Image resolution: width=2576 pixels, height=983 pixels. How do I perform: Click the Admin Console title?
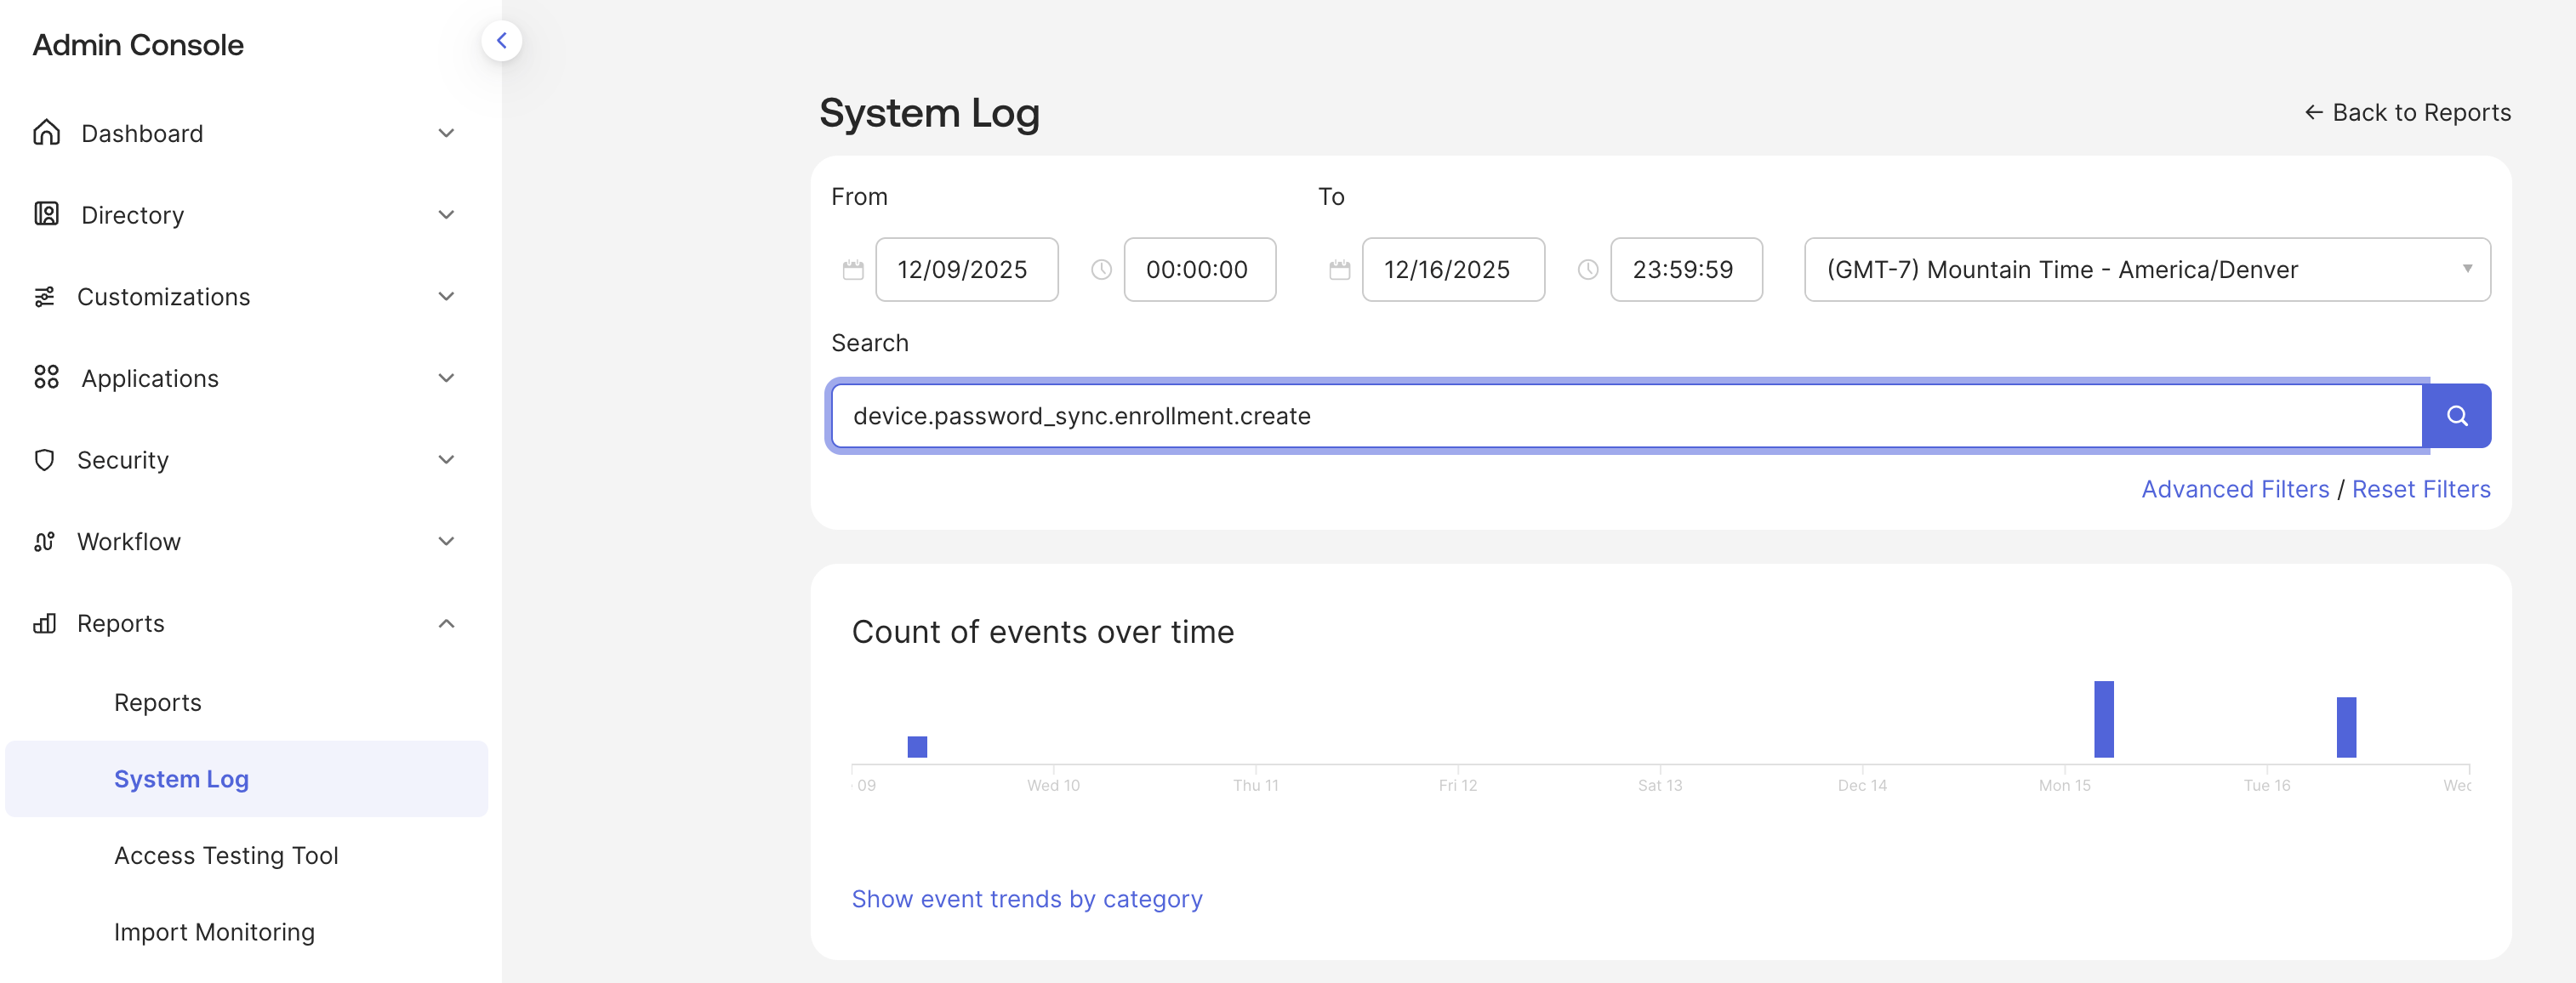(138, 45)
